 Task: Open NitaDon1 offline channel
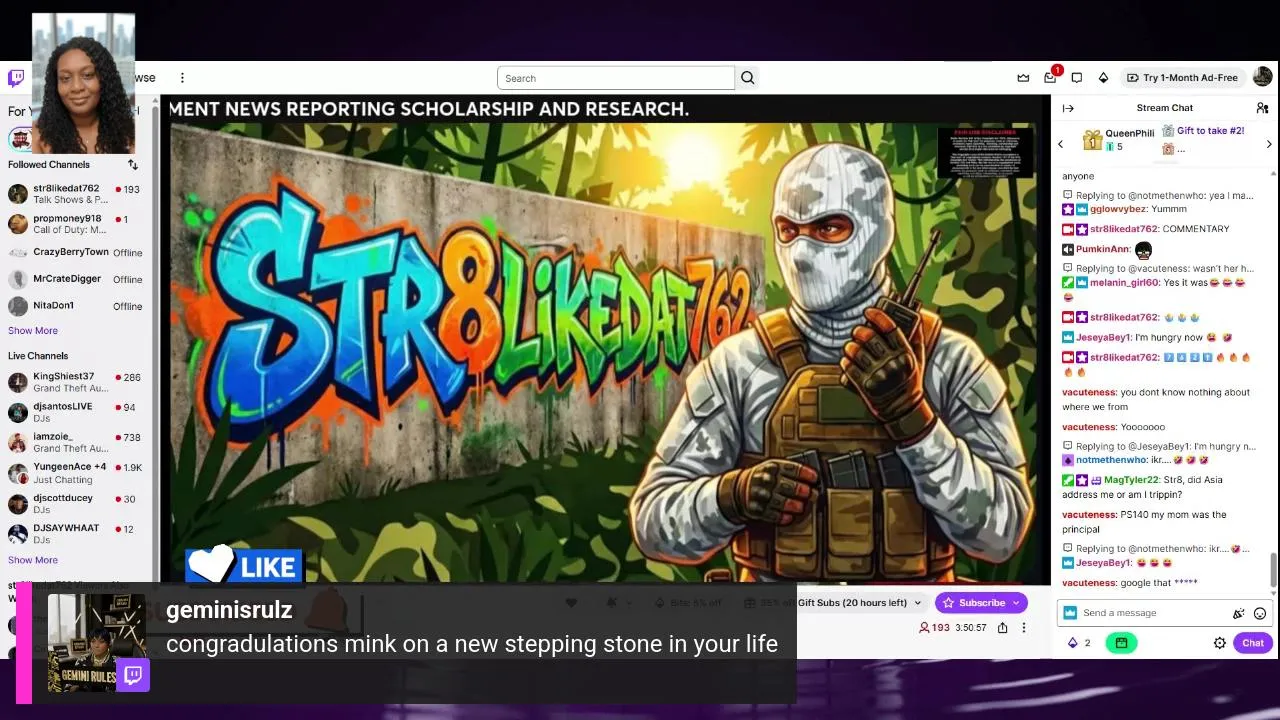point(75,306)
